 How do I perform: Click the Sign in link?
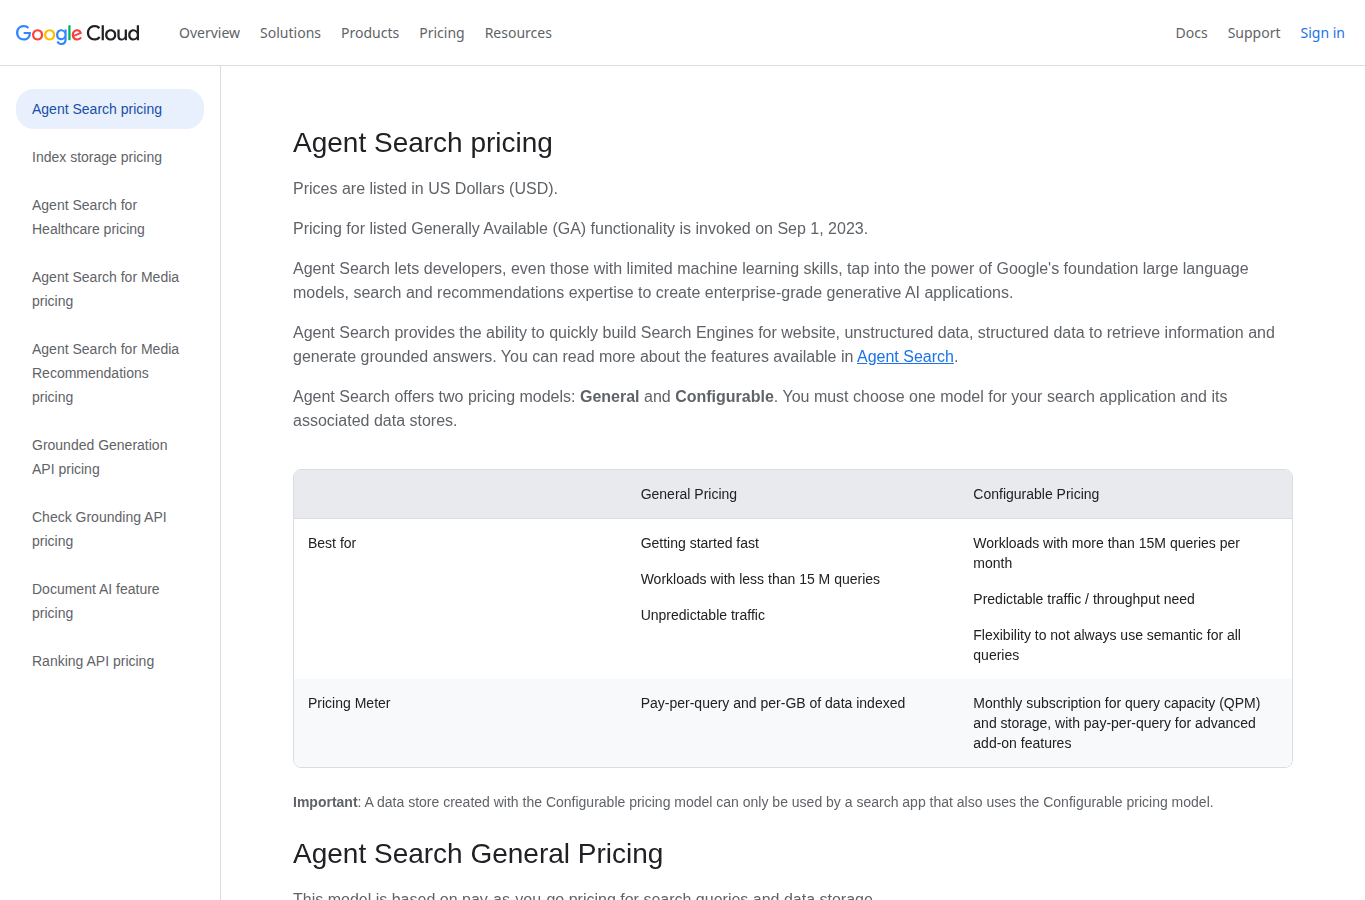1322,33
